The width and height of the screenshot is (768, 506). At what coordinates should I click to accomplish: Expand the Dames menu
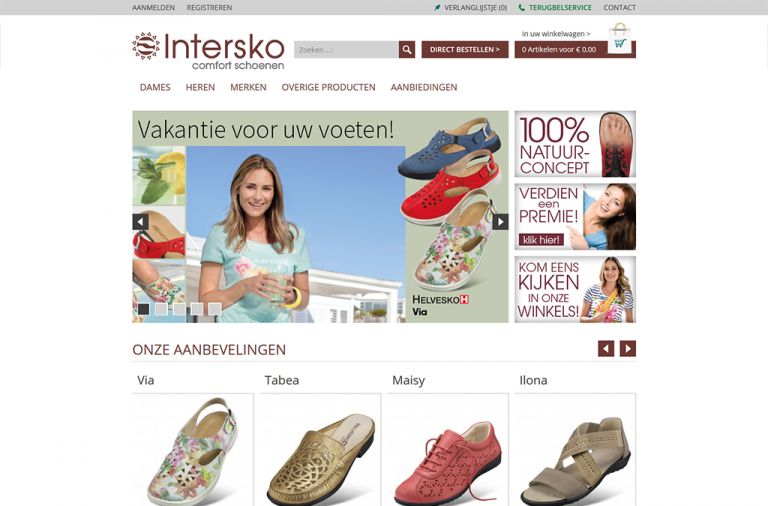pyautogui.click(x=155, y=87)
